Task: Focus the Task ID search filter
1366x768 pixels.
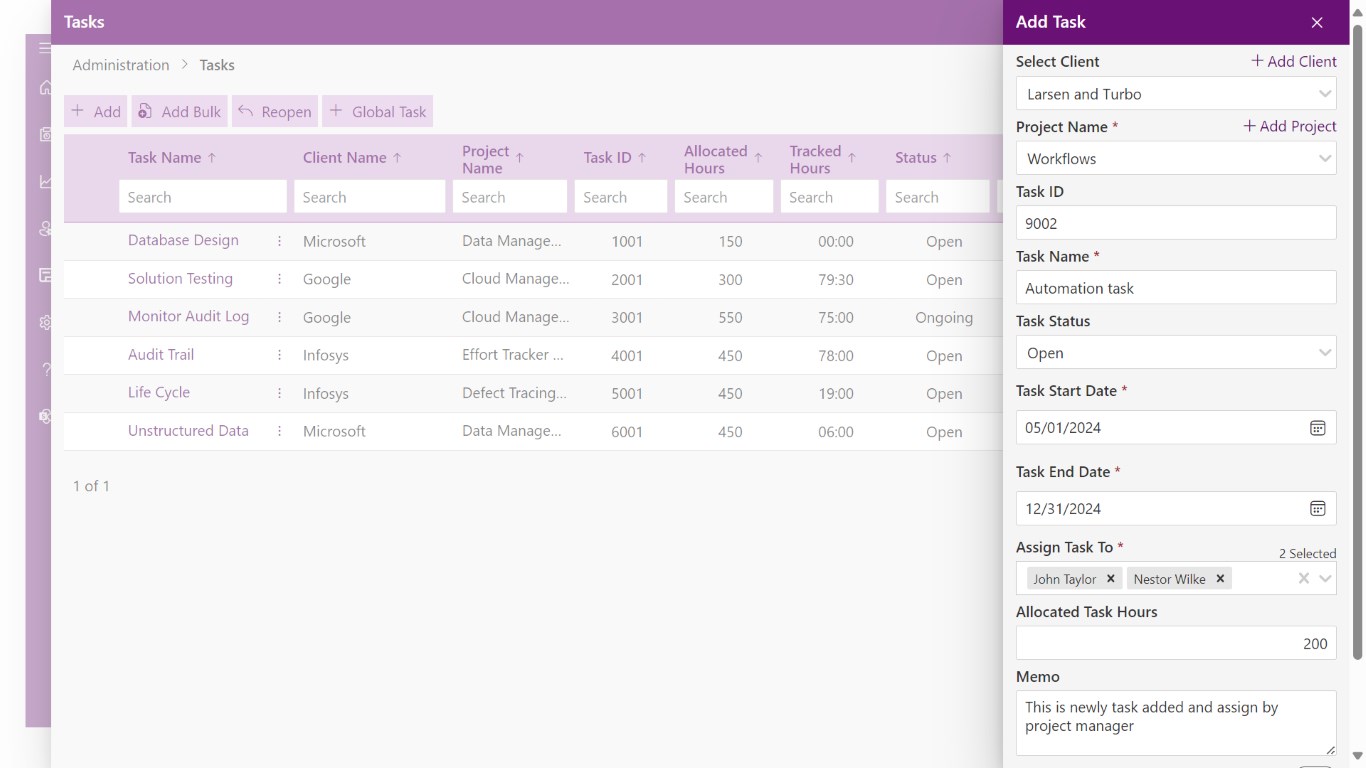Action: click(x=621, y=197)
